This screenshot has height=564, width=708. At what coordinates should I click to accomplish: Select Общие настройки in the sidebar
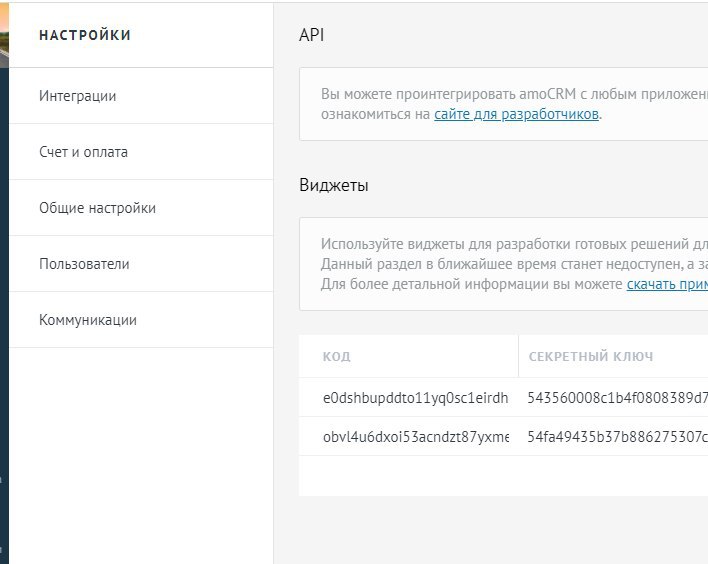[97, 208]
